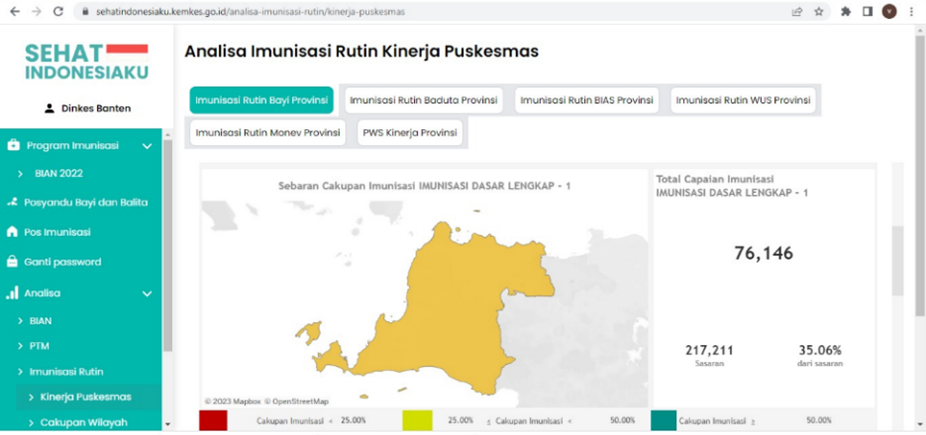926x435 pixels.
Task: Collapse the Program Imunisasi menu chevron
Action: pos(147,146)
